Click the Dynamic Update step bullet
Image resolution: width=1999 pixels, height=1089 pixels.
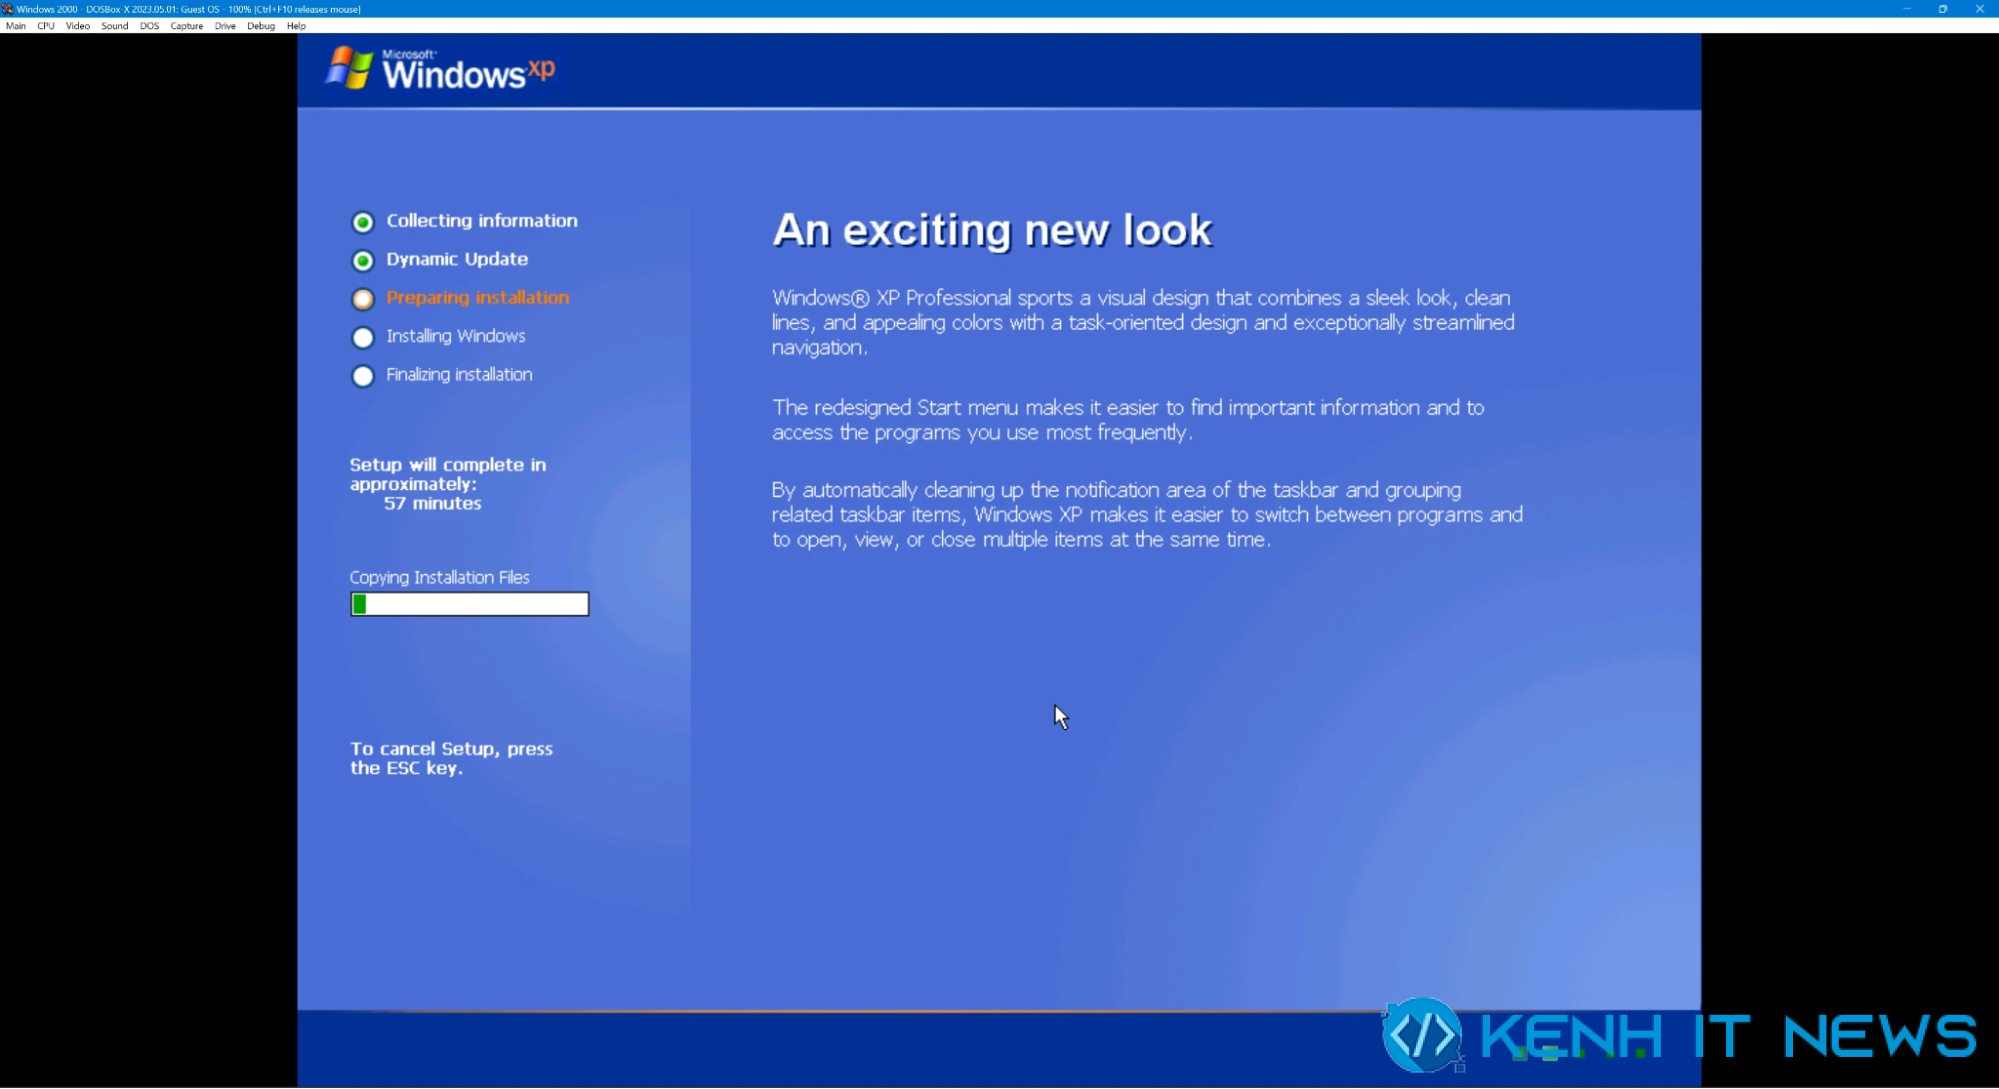(363, 261)
